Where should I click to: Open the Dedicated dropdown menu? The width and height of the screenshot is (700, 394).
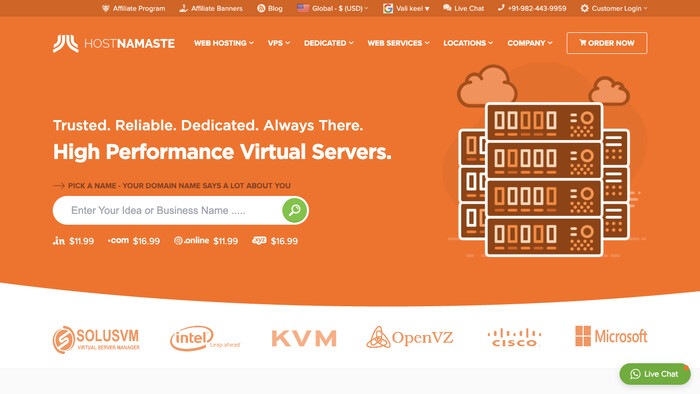[329, 43]
